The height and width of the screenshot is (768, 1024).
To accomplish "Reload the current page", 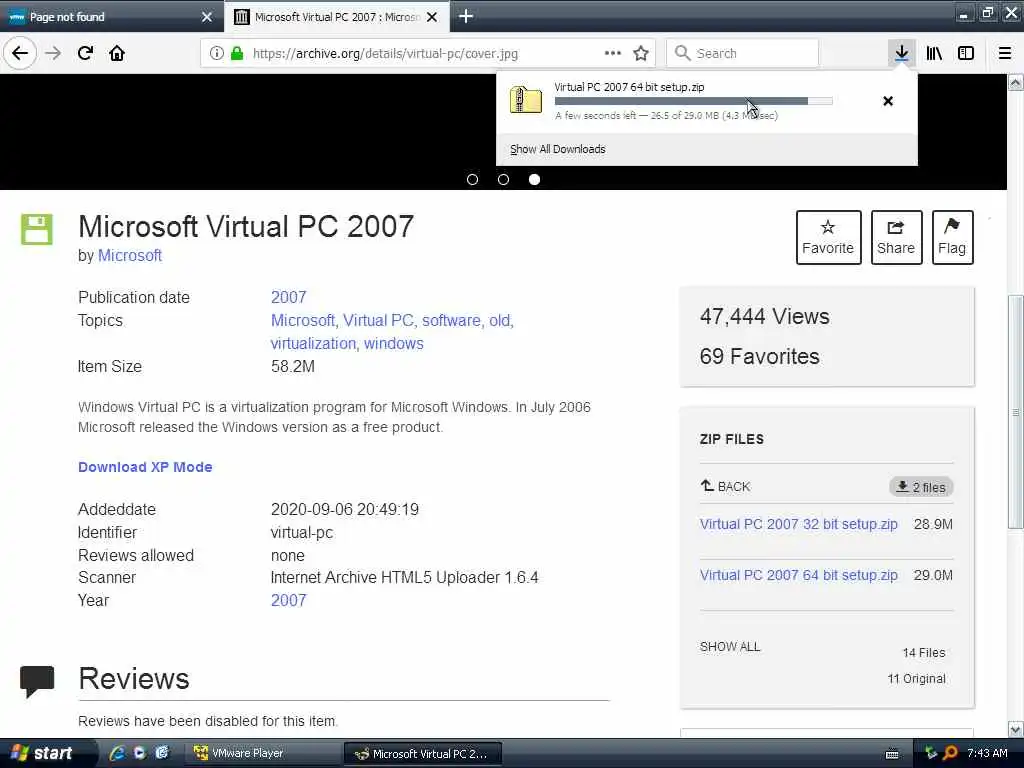I will tap(85, 53).
